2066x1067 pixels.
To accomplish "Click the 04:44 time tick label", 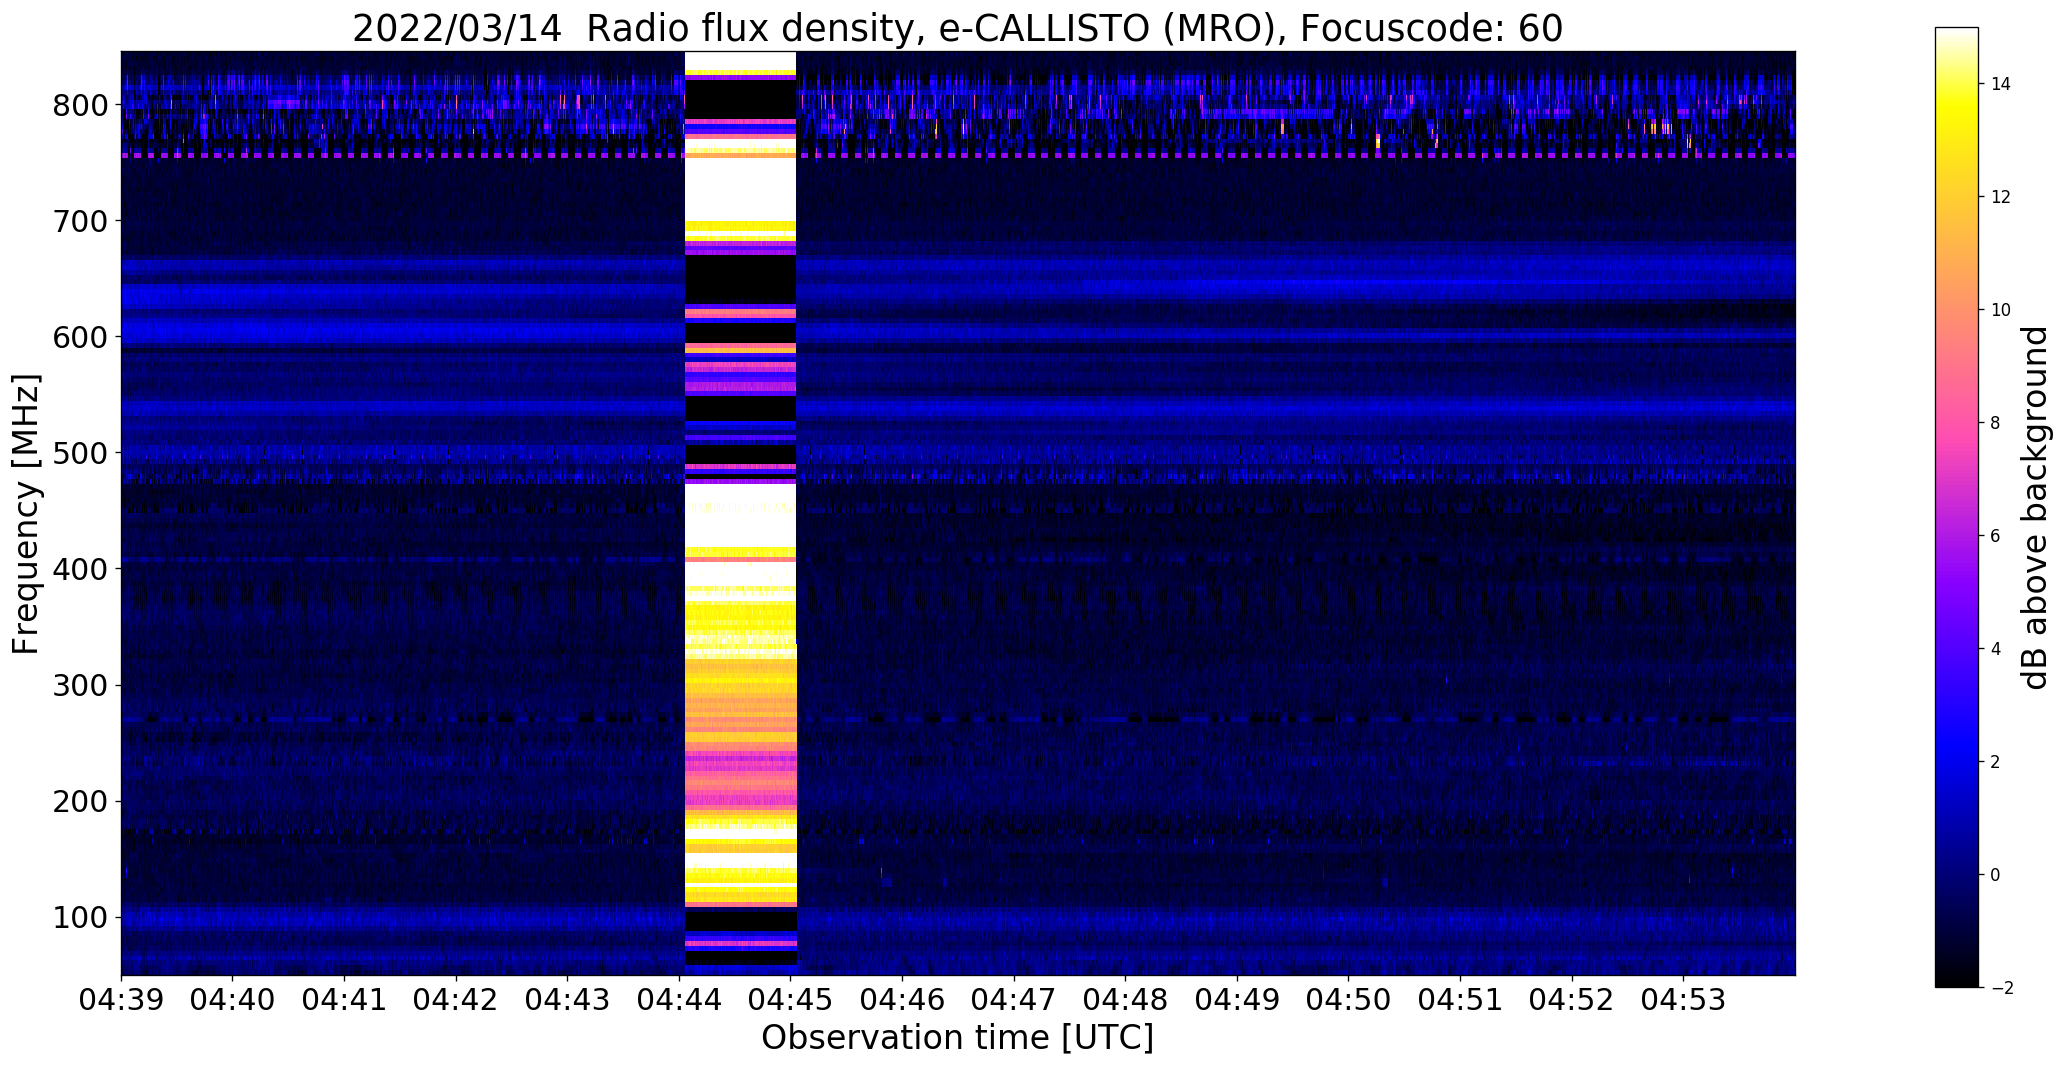I will 679,1000.
